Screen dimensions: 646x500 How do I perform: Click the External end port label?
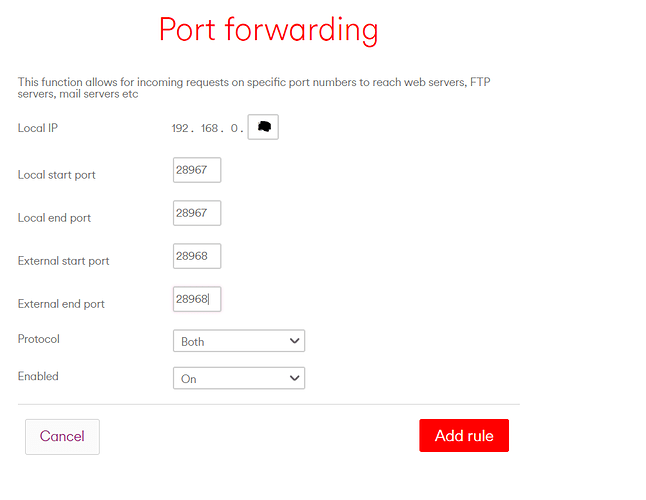tap(61, 304)
